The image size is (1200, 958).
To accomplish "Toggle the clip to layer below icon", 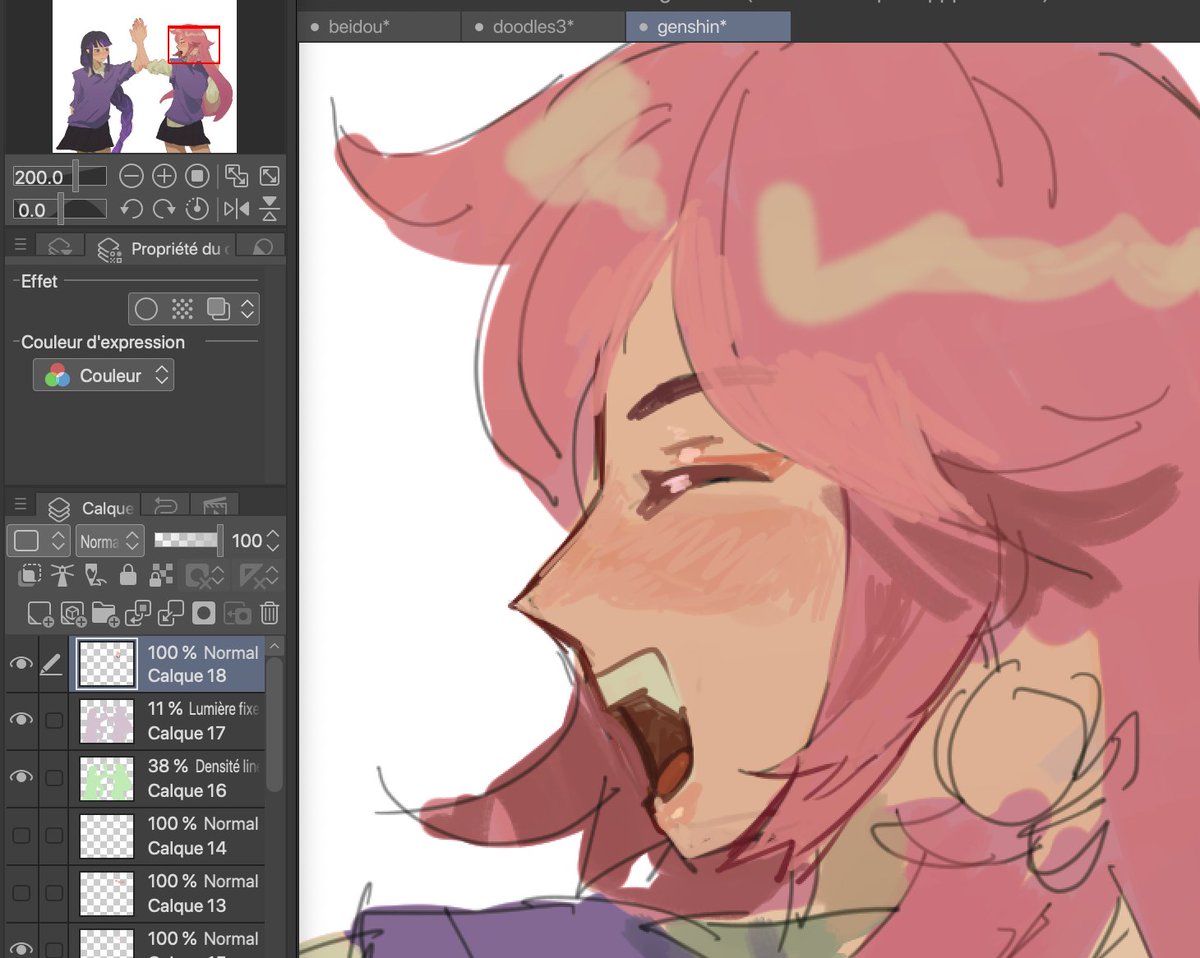I will pos(31,575).
